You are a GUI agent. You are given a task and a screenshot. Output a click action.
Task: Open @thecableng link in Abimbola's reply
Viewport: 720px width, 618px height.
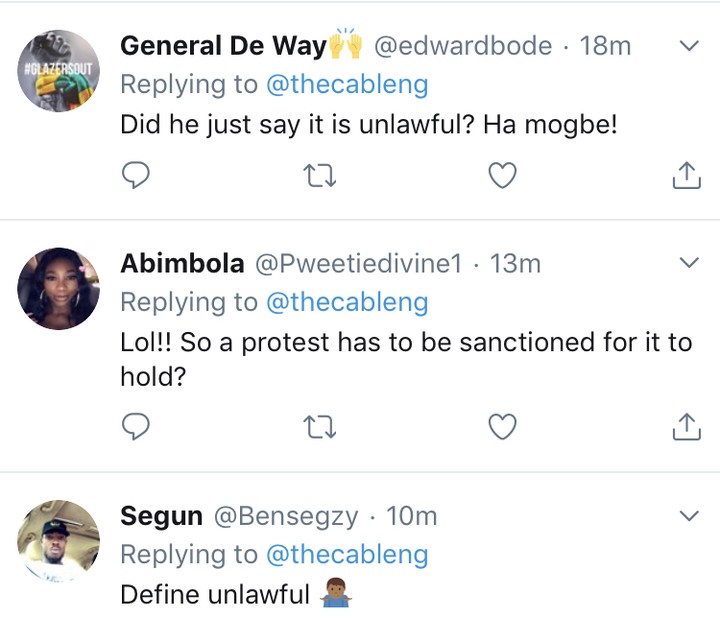[346, 302]
